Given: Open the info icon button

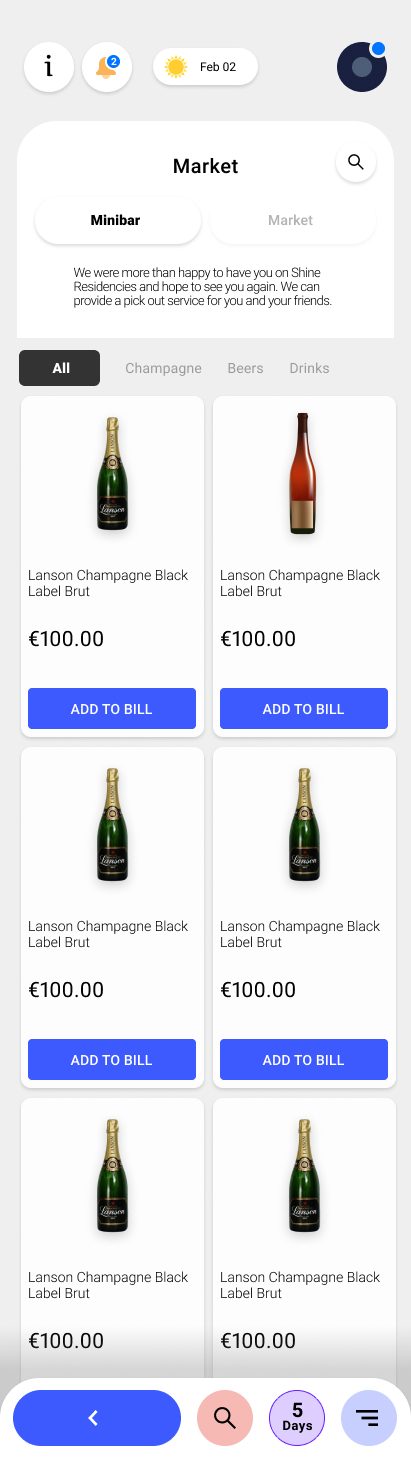Looking at the screenshot, I should click(48, 67).
